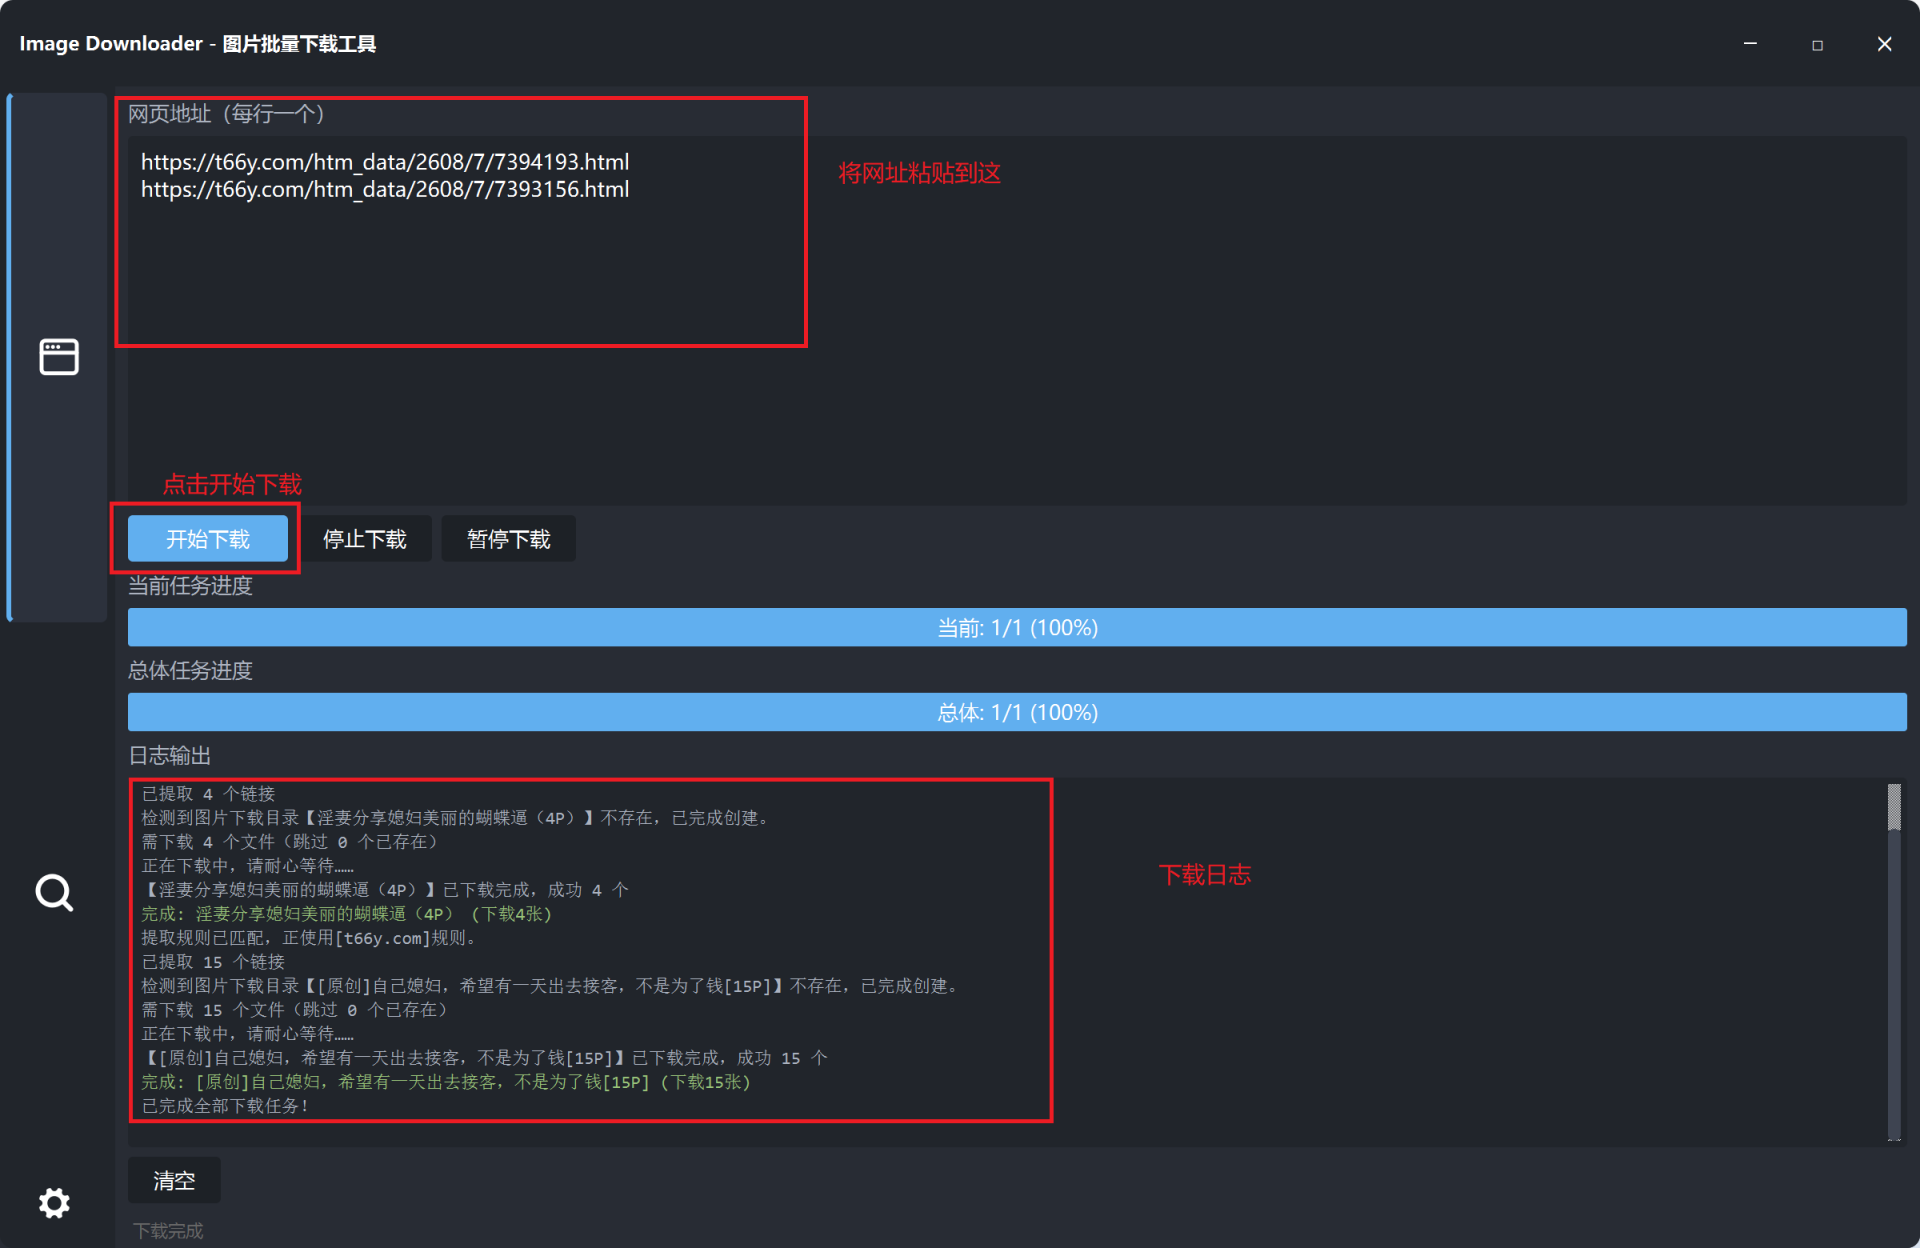Click the 需下载 15 个文件 log line
This screenshot has width=1920, height=1248.
[295, 1010]
